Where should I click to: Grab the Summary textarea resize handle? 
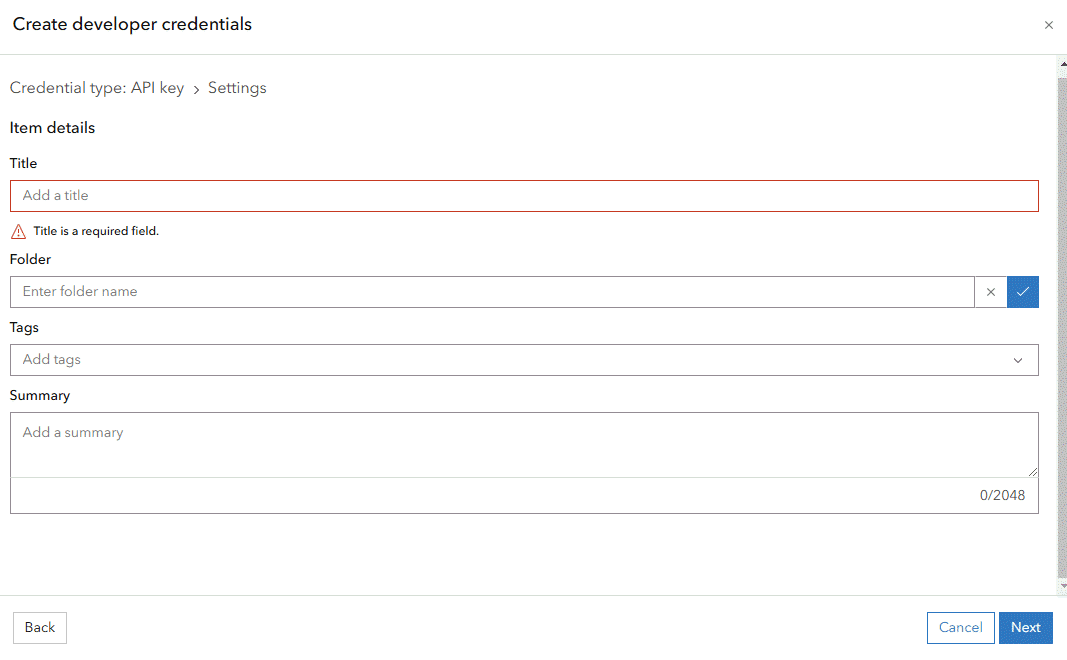(1033, 472)
